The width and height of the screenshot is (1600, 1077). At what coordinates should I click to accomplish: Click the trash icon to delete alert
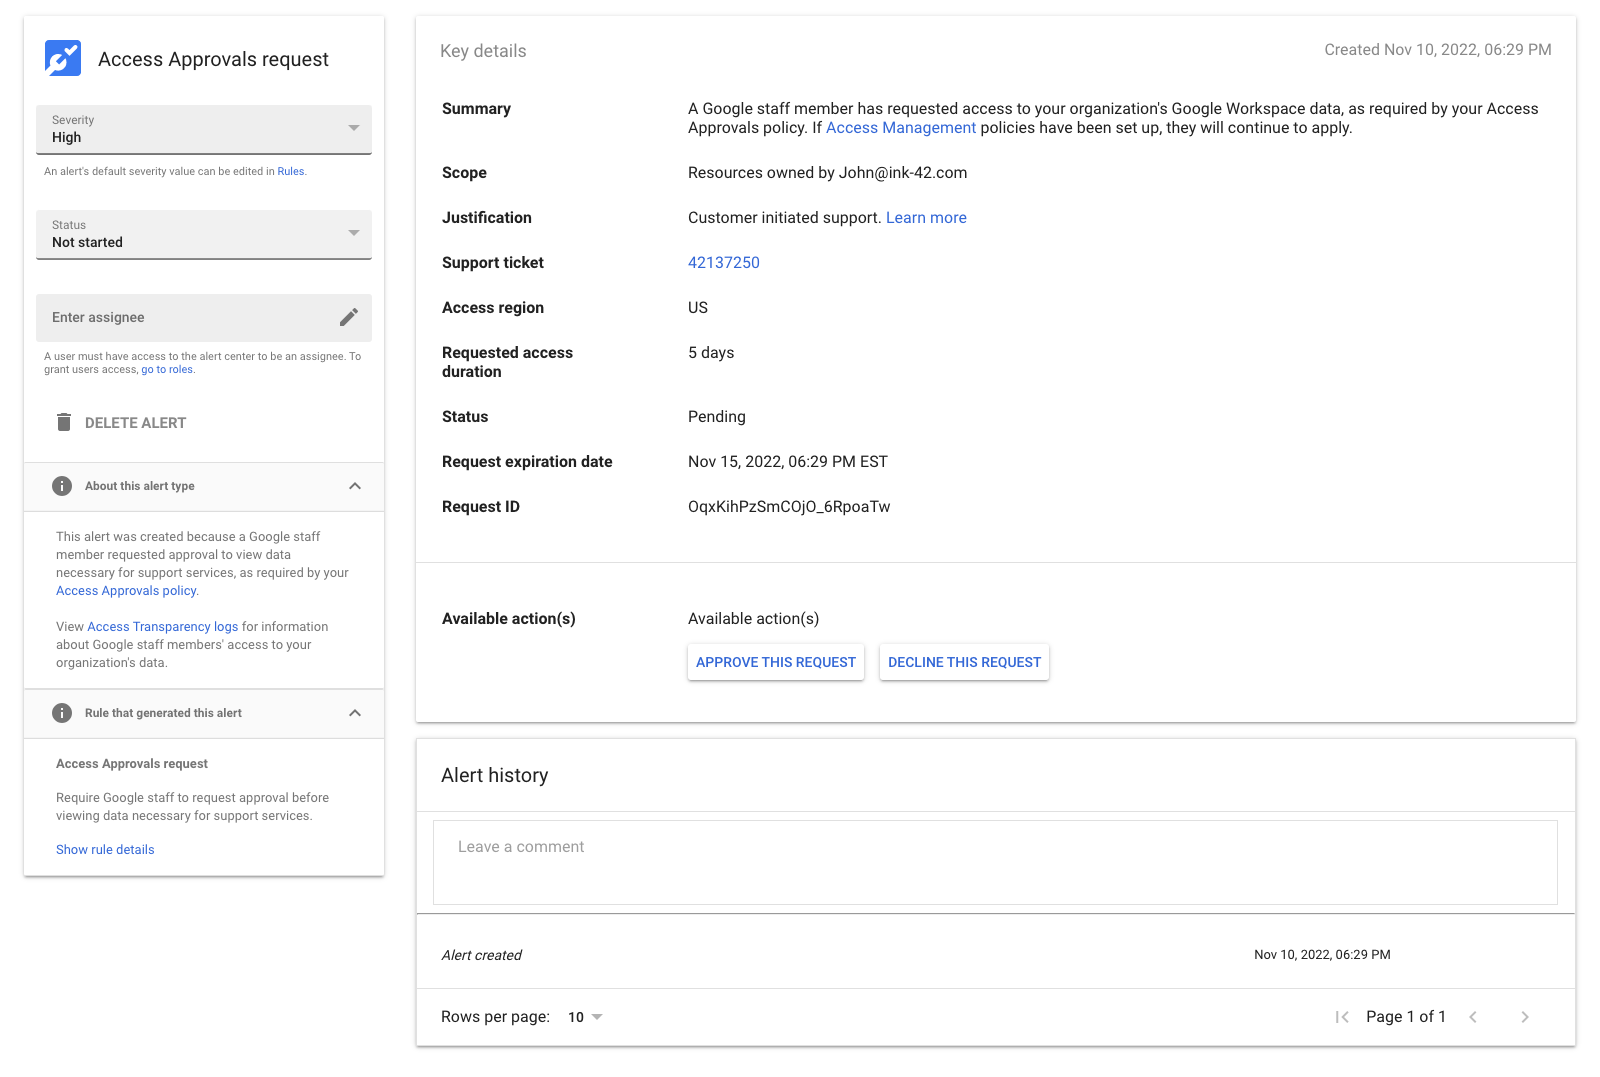click(x=64, y=422)
